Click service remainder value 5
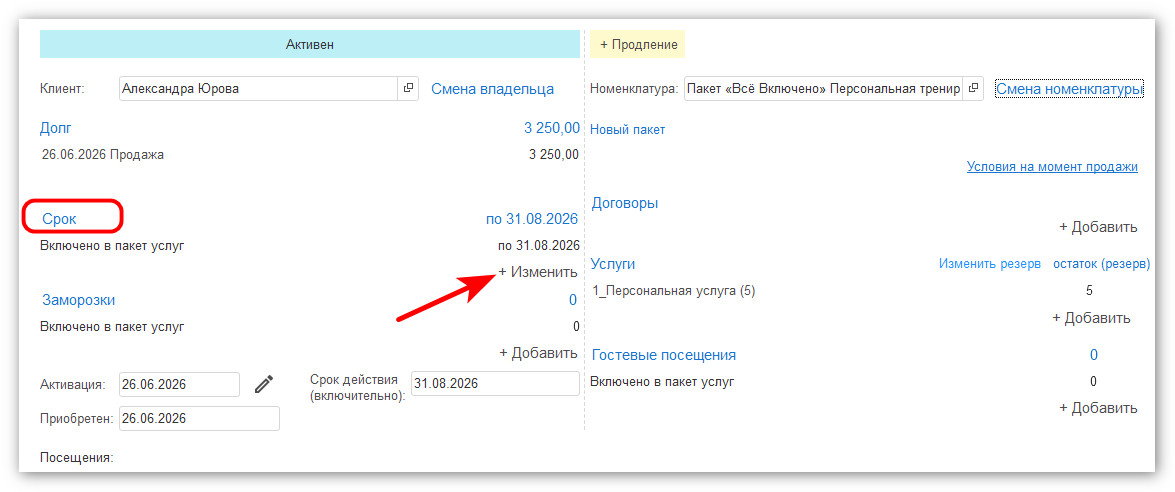The height and width of the screenshot is (492, 1175). pyautogui.click(x=1089, y=291)
